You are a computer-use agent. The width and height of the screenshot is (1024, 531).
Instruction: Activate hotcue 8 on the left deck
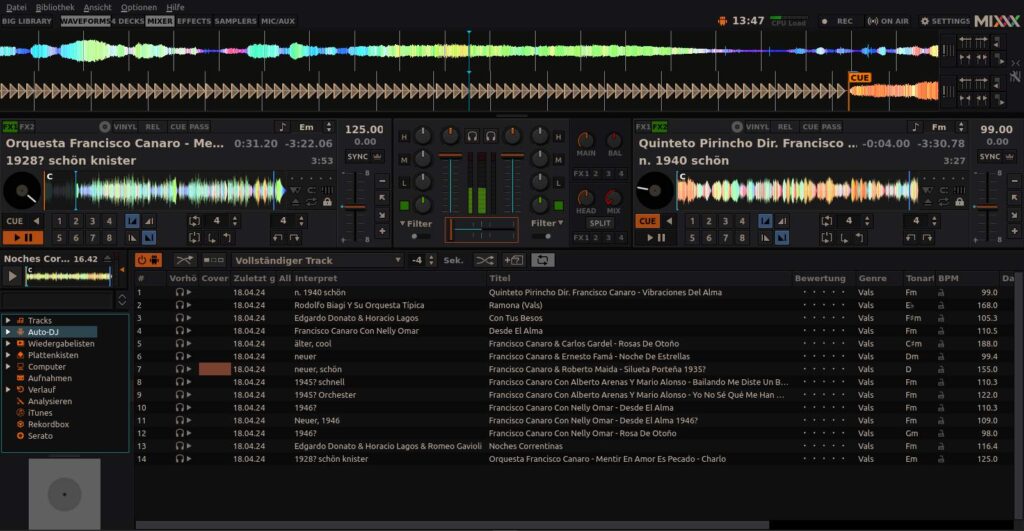point(110,238)
